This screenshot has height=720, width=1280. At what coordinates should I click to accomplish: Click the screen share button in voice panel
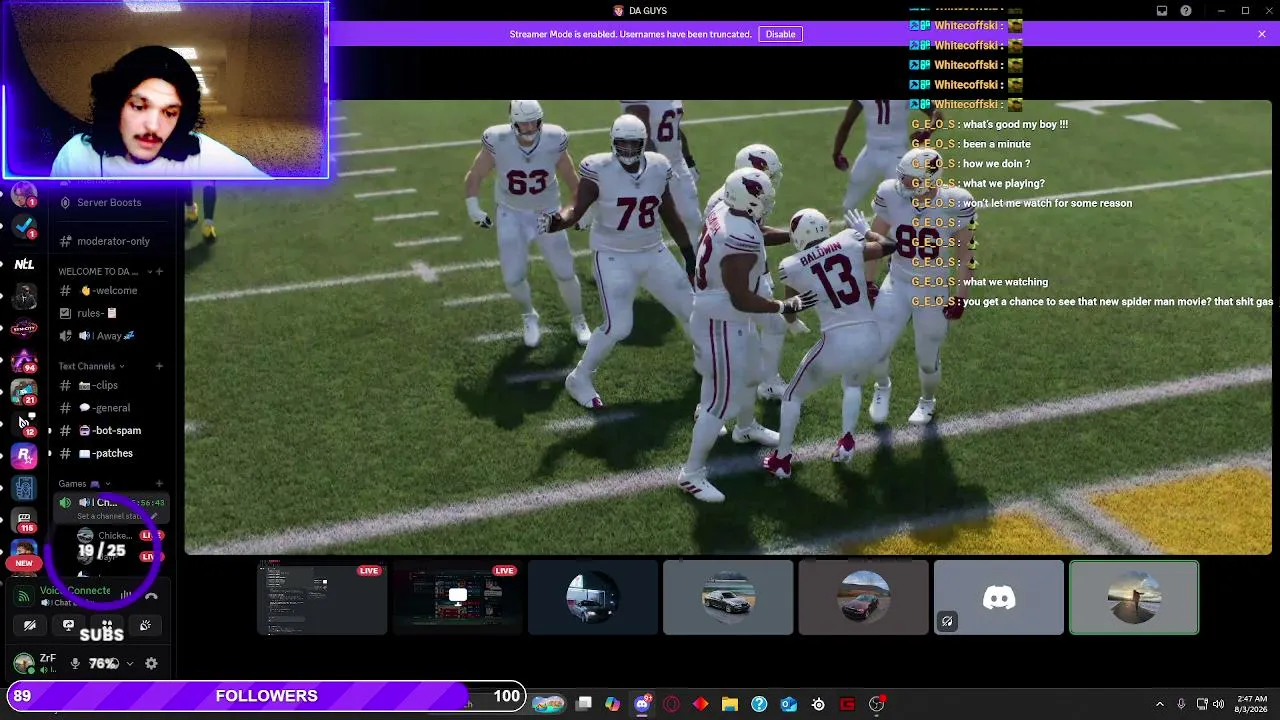pos(68,626)
